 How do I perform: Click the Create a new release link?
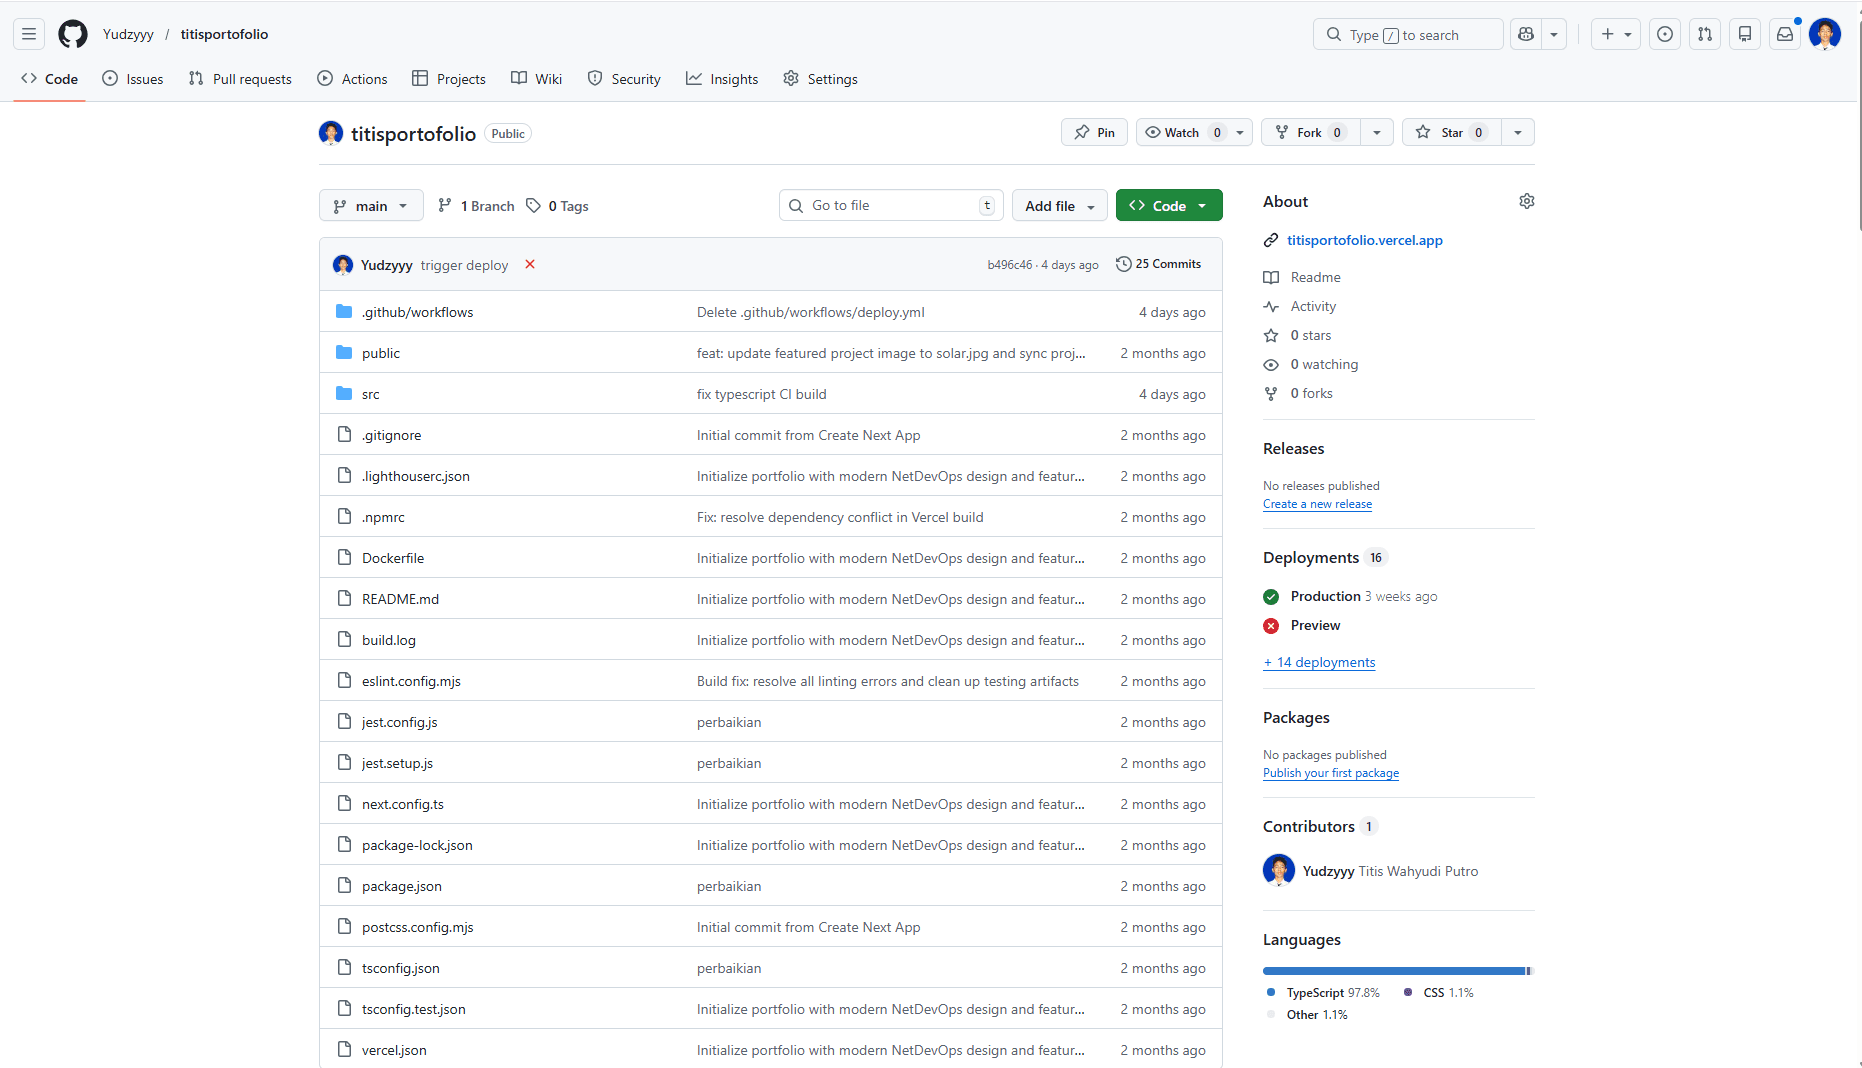(1317, 503)
